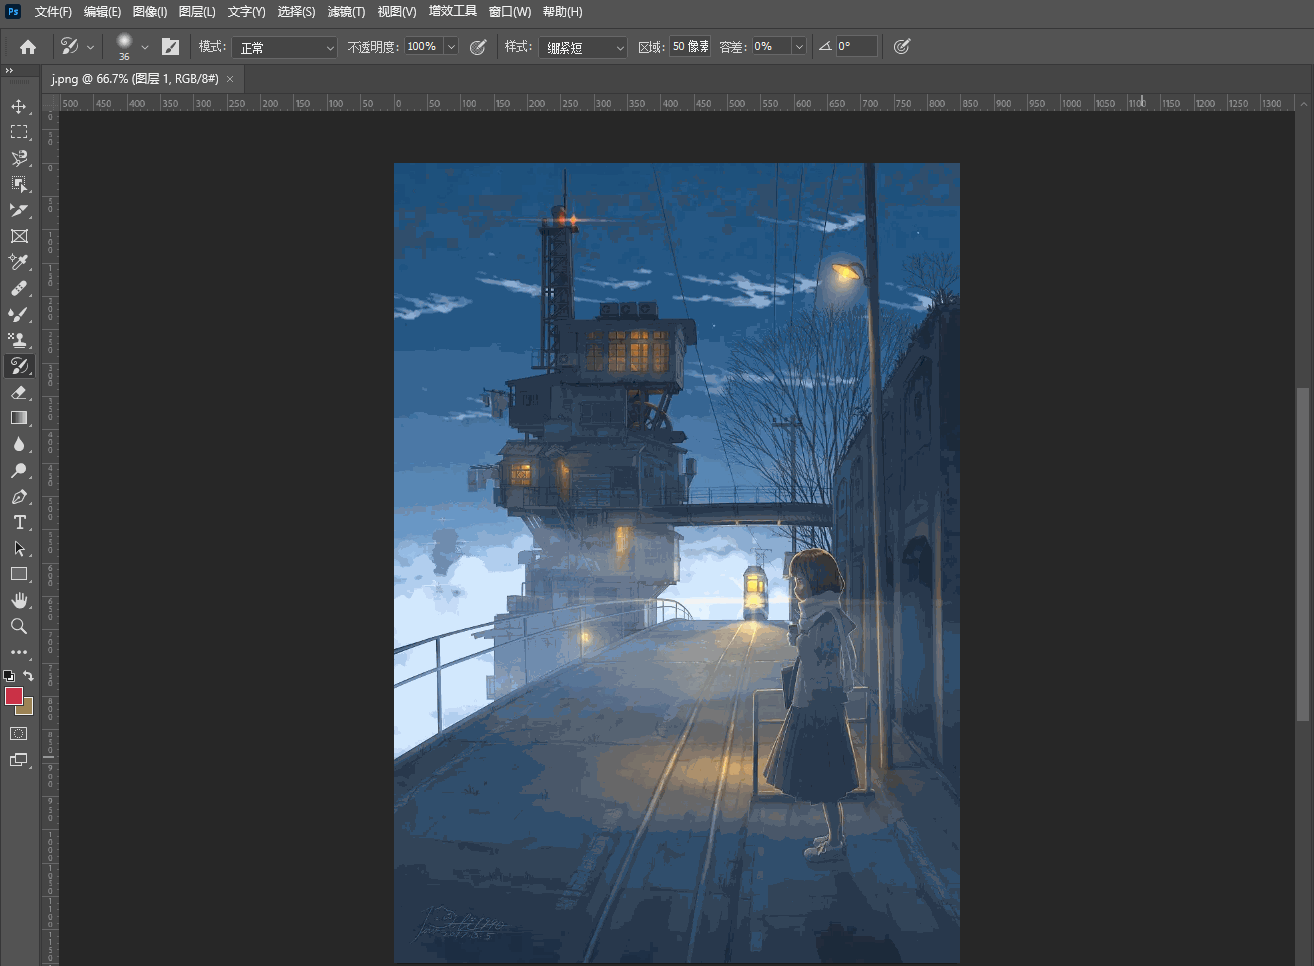
Task: Select the Blur tool
Action: tap(19, 444)
